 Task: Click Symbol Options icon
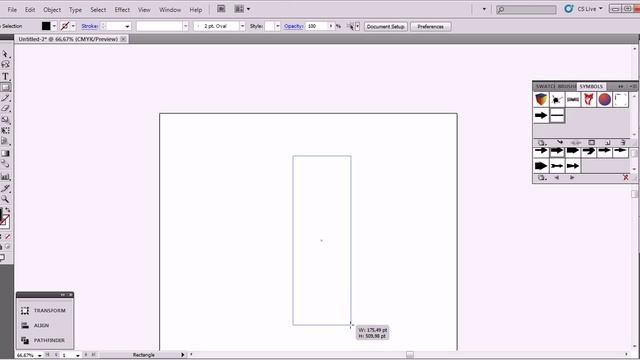coord(591,142)
